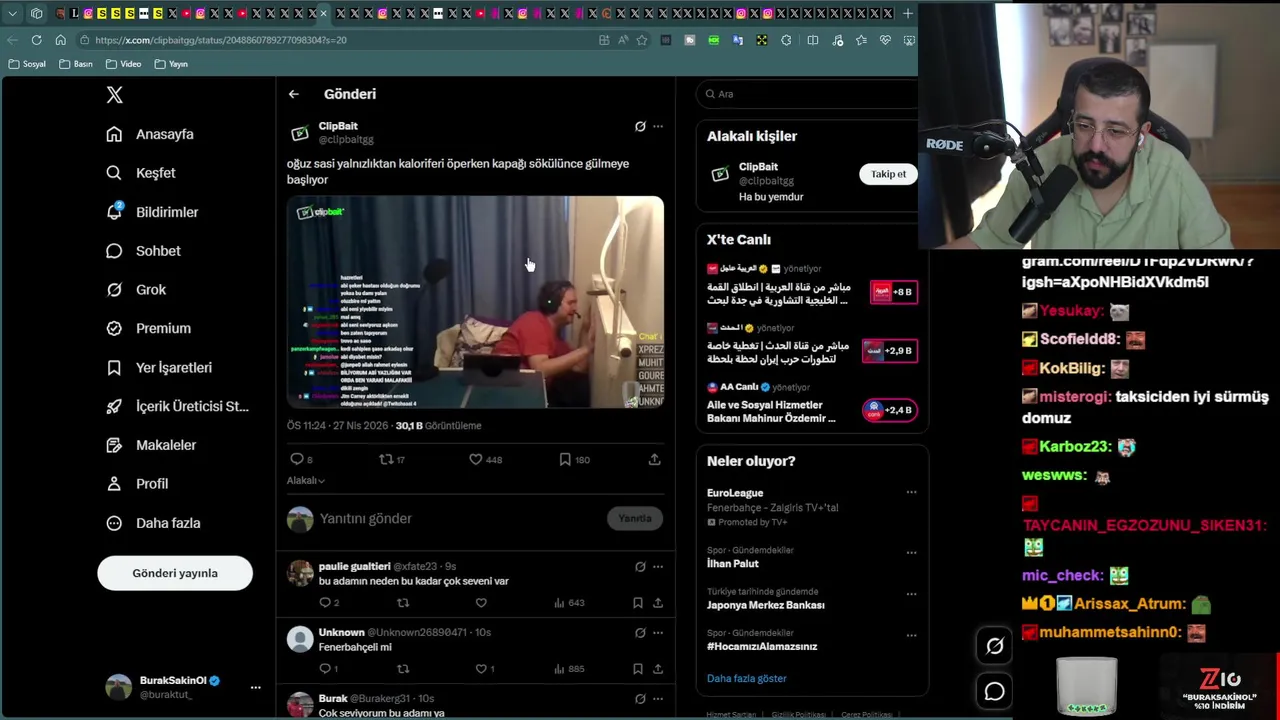The image size is (1280, 720).
Task: Repost paulie gualtieri comment
Action: click(403, 603)
